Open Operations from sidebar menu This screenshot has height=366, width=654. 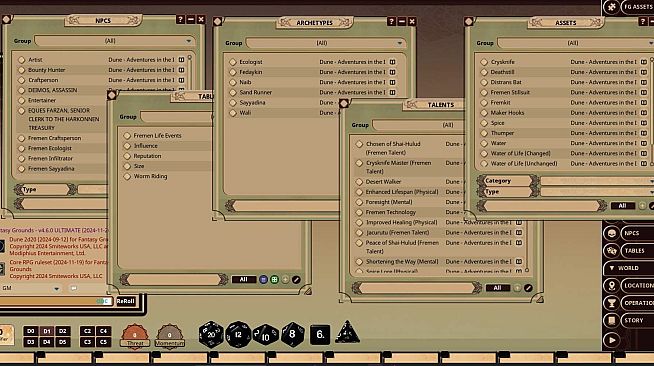(637, 303)
